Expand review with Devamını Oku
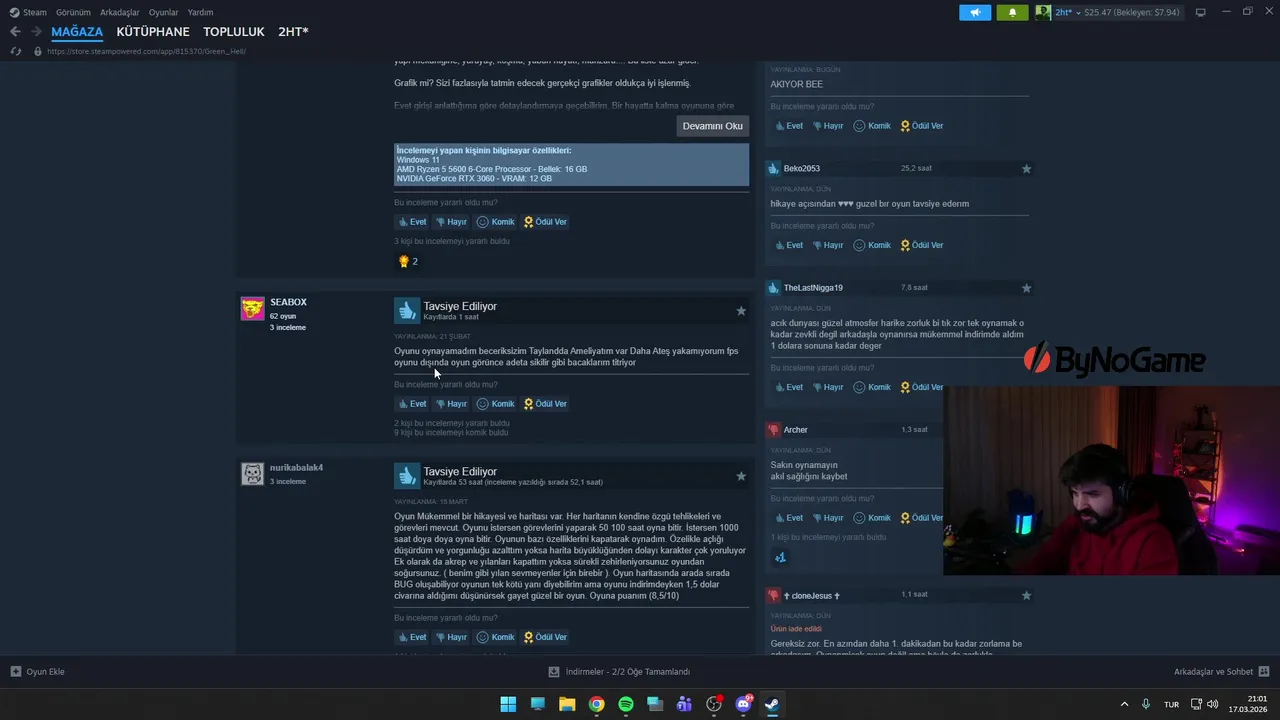Screen dimensions: 1280x720 (712, 126)
